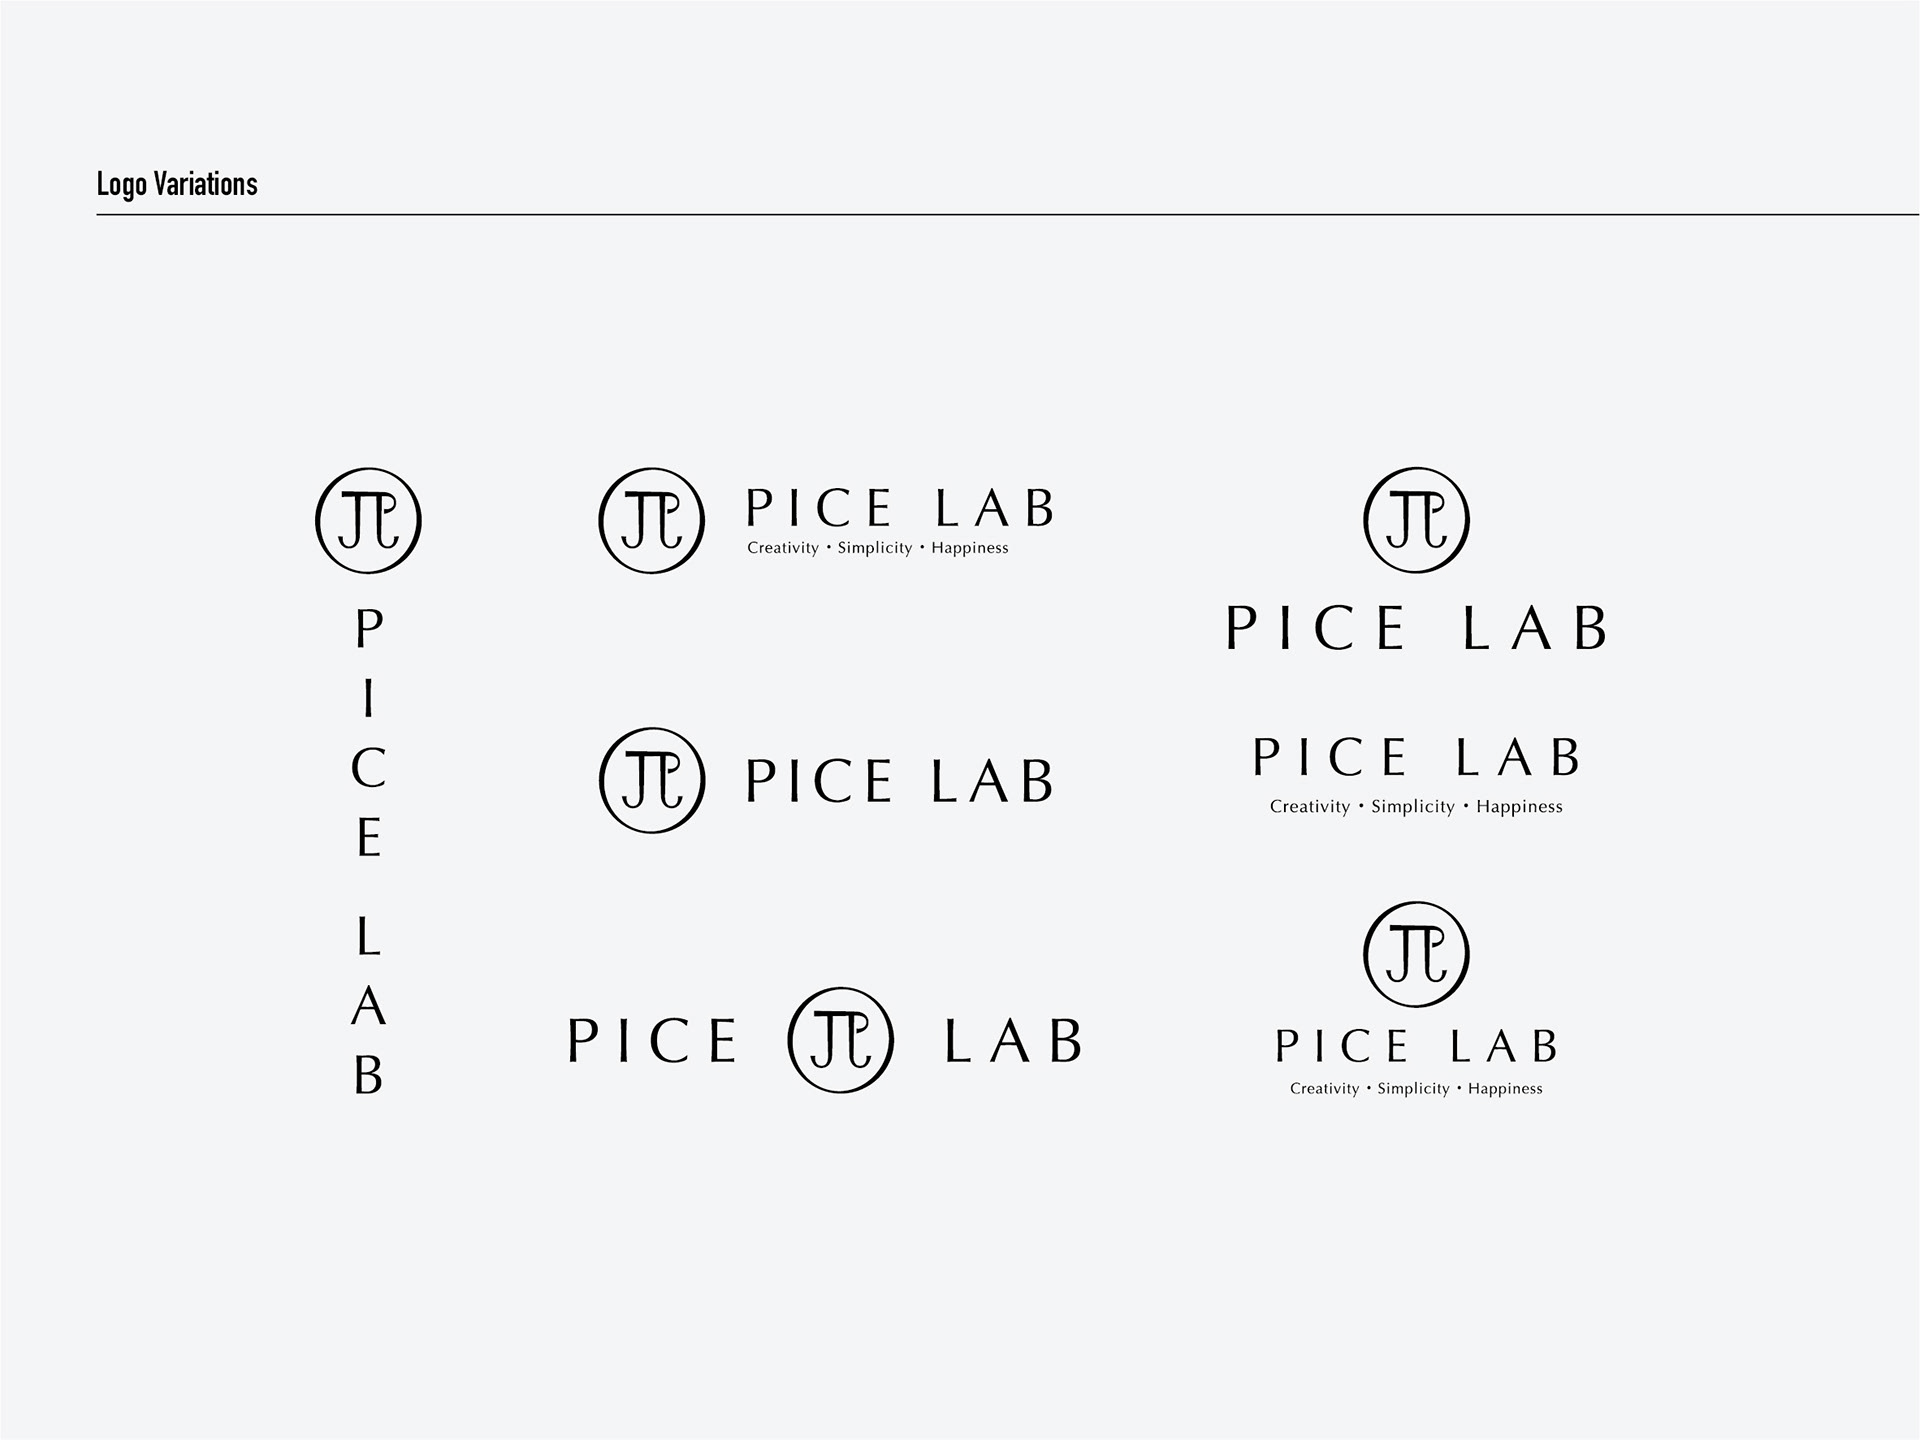Screen dimensions: 1920x1440
Task: Click the top right pi circle logo
Action: pos(1416,520)
